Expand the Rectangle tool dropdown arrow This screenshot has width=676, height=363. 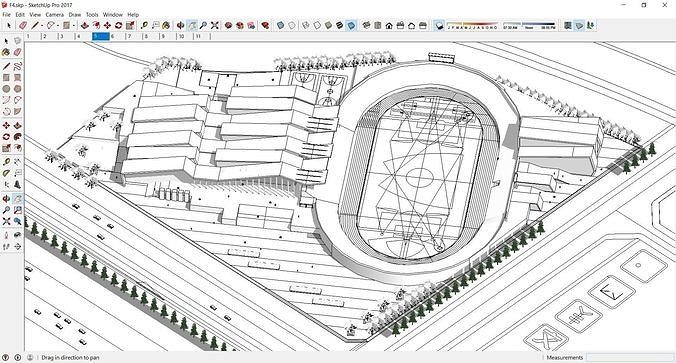point(74,26)
